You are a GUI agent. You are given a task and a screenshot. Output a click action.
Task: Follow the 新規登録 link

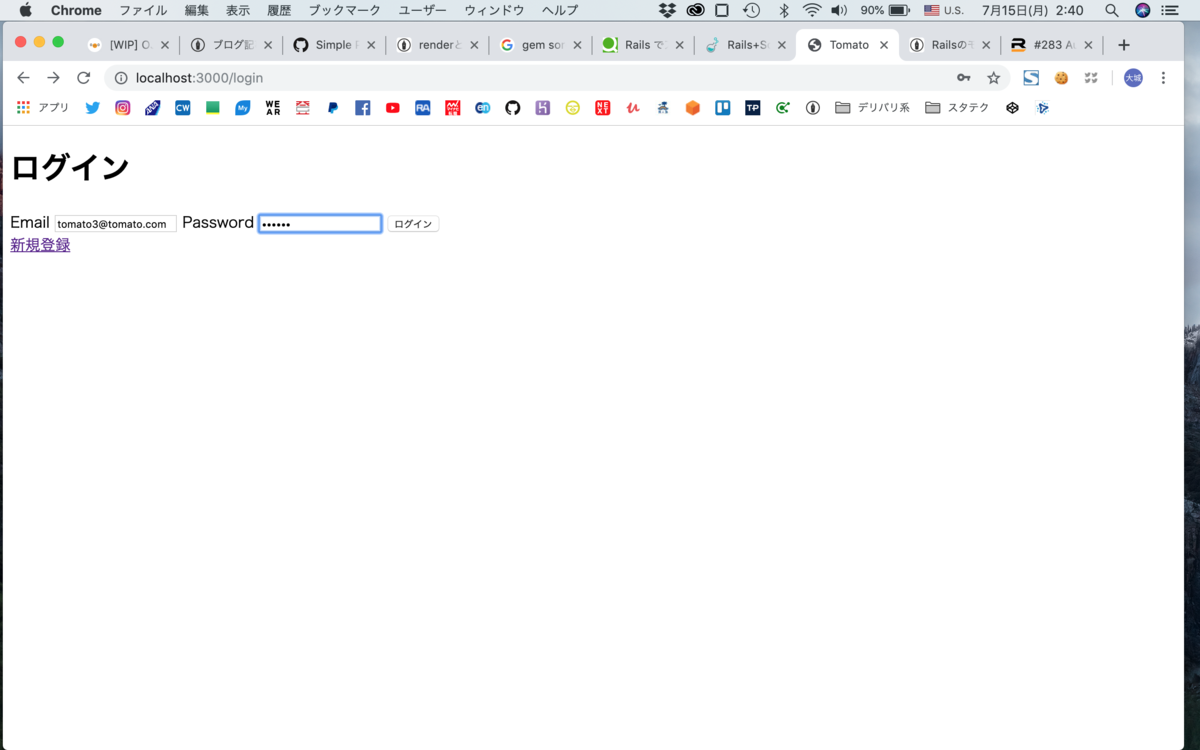click(x=39, y=244)
